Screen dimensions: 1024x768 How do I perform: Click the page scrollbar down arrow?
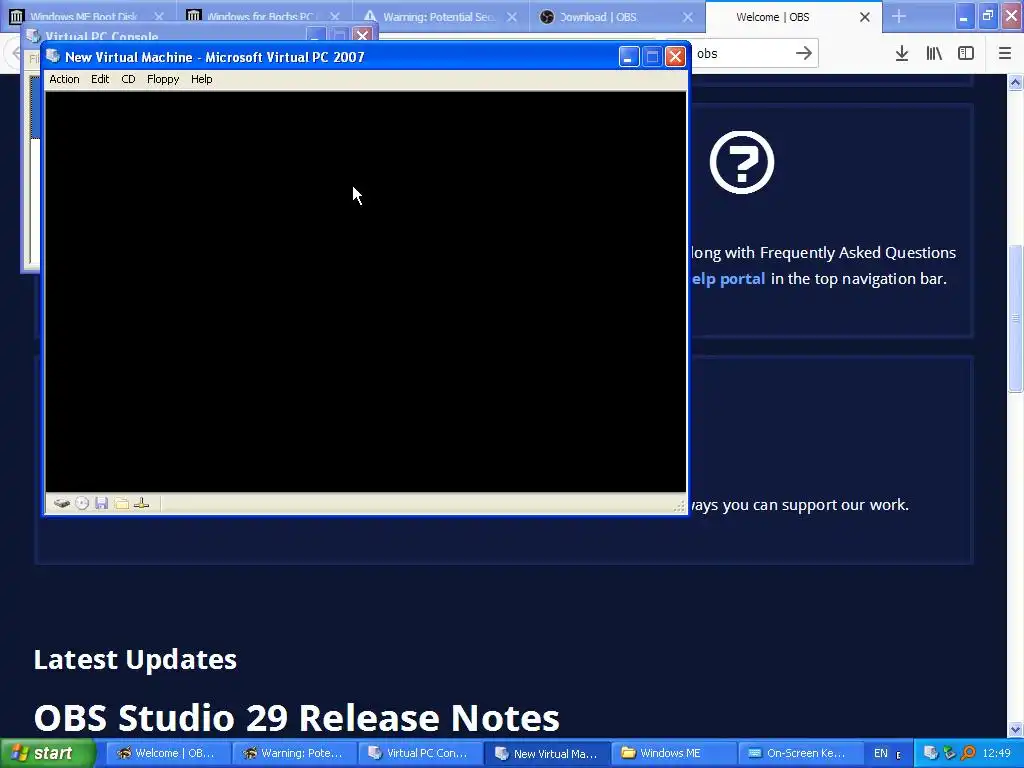pos(1015,729)
